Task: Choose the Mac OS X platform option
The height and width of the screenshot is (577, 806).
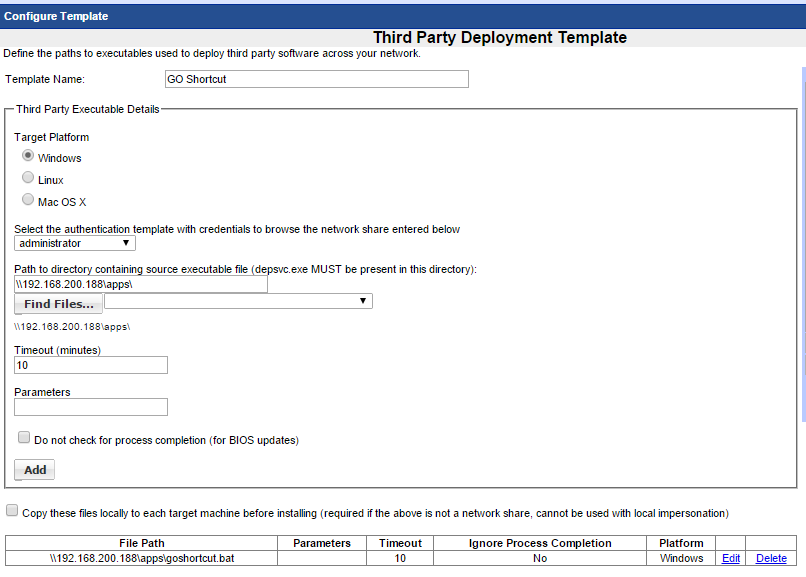Action: (28, 200)
